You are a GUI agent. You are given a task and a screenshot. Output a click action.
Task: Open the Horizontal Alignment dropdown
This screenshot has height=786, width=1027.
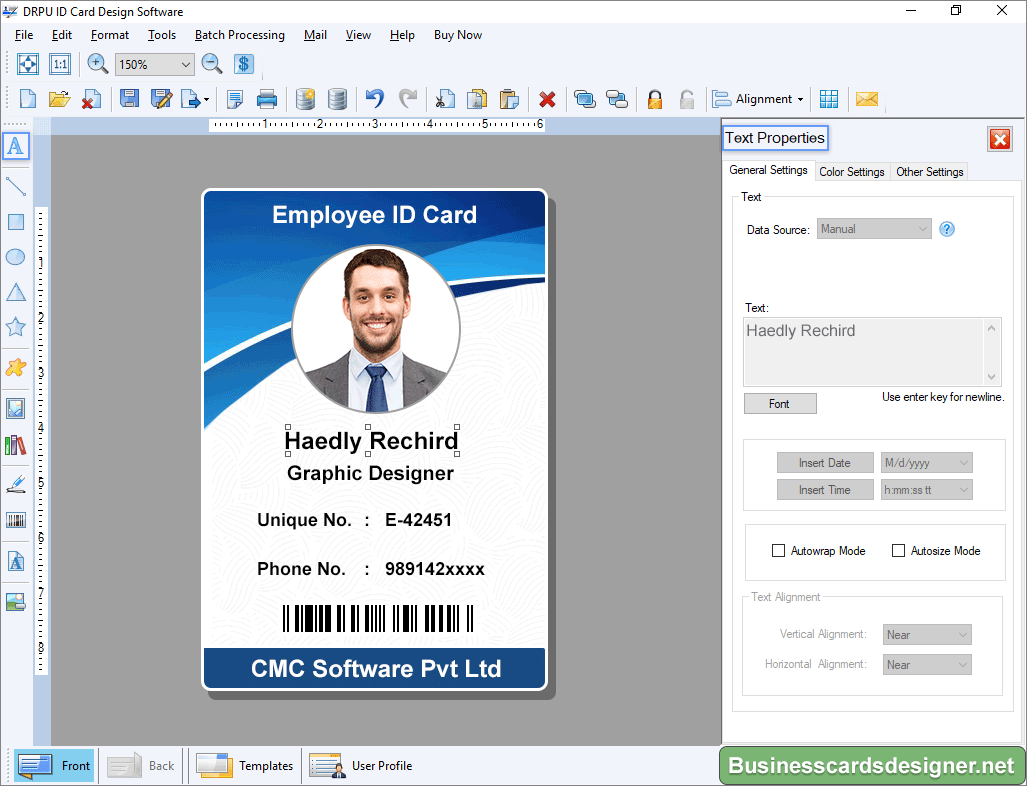(x=927, y=664)
